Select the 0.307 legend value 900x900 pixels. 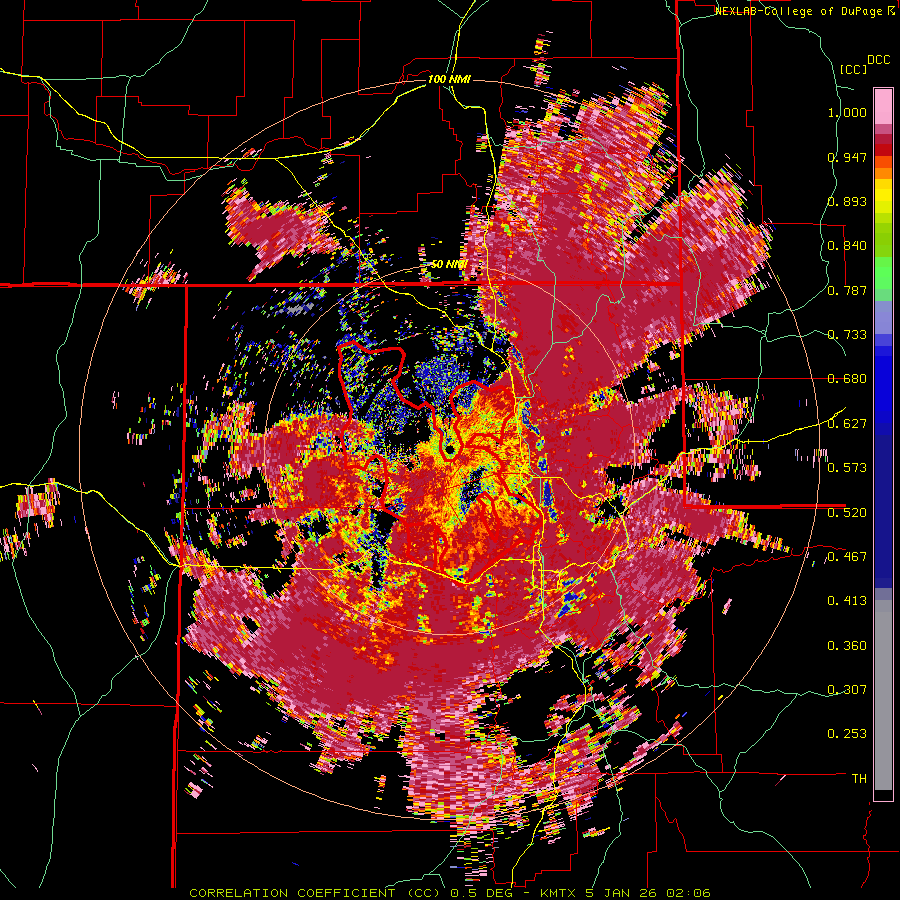coord(847,690)
